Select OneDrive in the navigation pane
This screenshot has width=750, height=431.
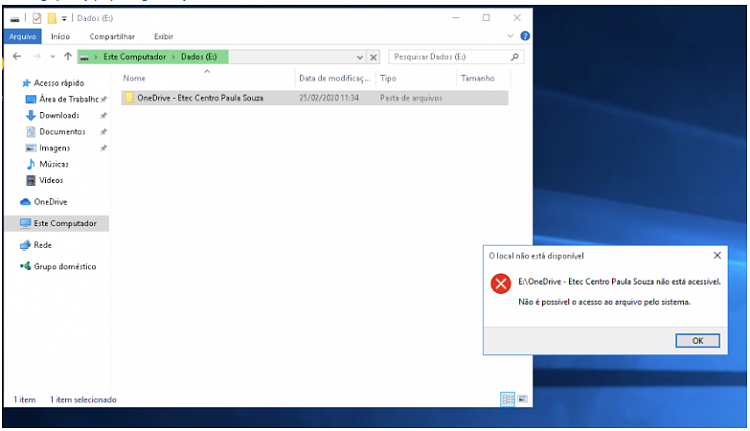50,201
